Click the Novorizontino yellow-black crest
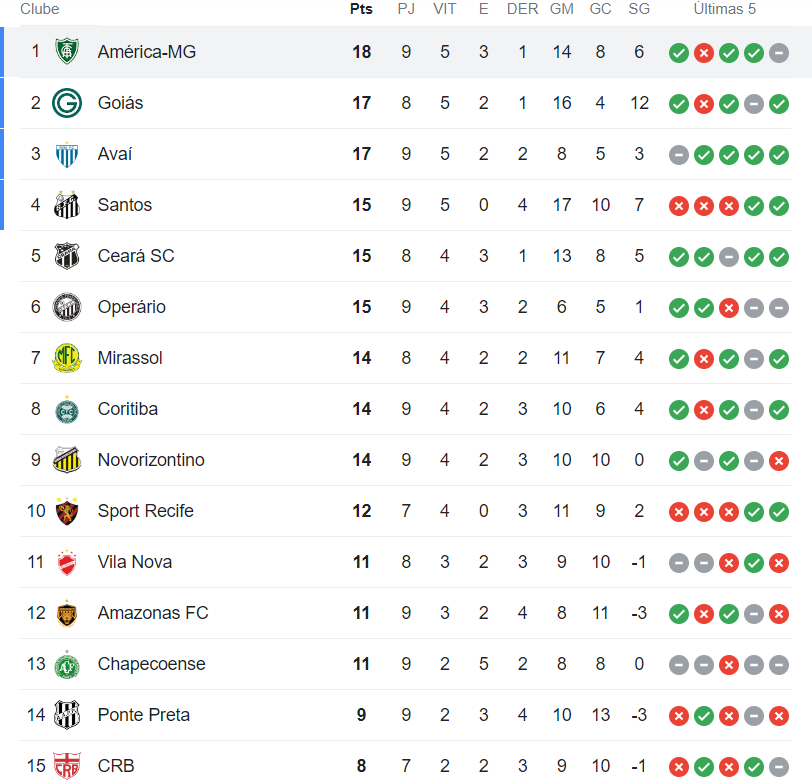The width and height of the screenshot is (812, 782). pyautogui.click(x=67, y=460)
